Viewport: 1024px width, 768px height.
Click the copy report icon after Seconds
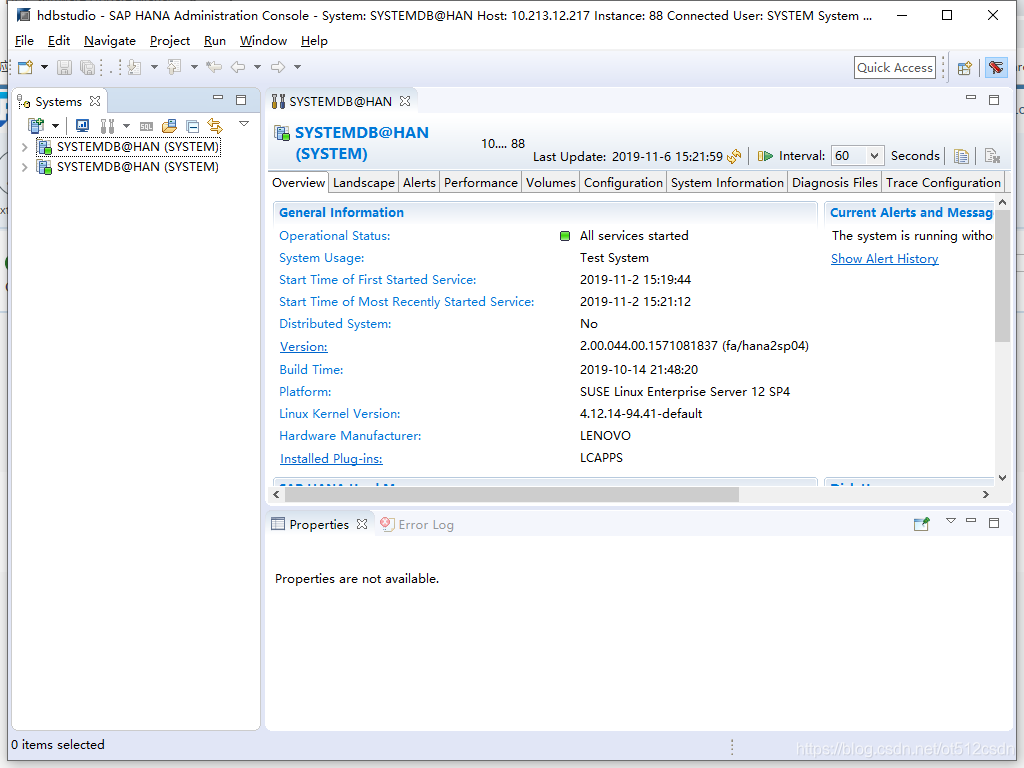[961, 156]
